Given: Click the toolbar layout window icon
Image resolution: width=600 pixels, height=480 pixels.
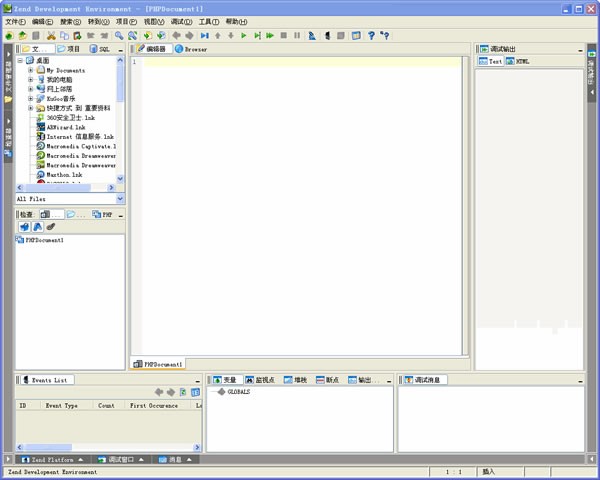Looking at the screenshot, I should 356,36.
